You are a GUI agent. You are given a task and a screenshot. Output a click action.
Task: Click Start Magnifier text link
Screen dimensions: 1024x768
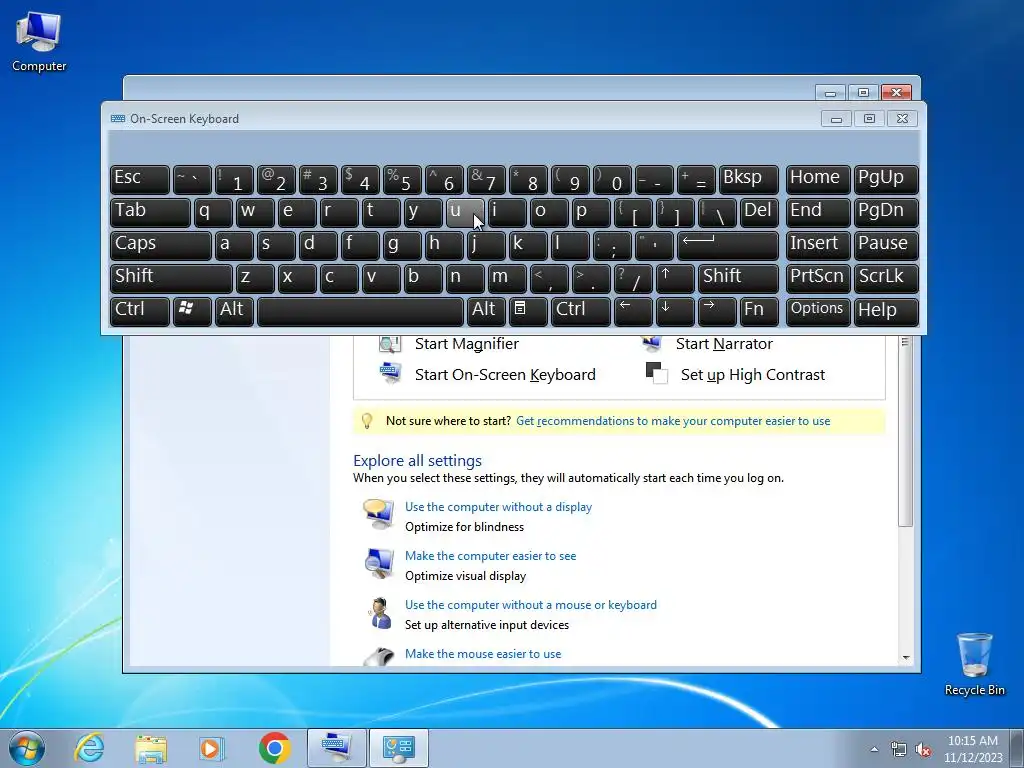(467, 344)
